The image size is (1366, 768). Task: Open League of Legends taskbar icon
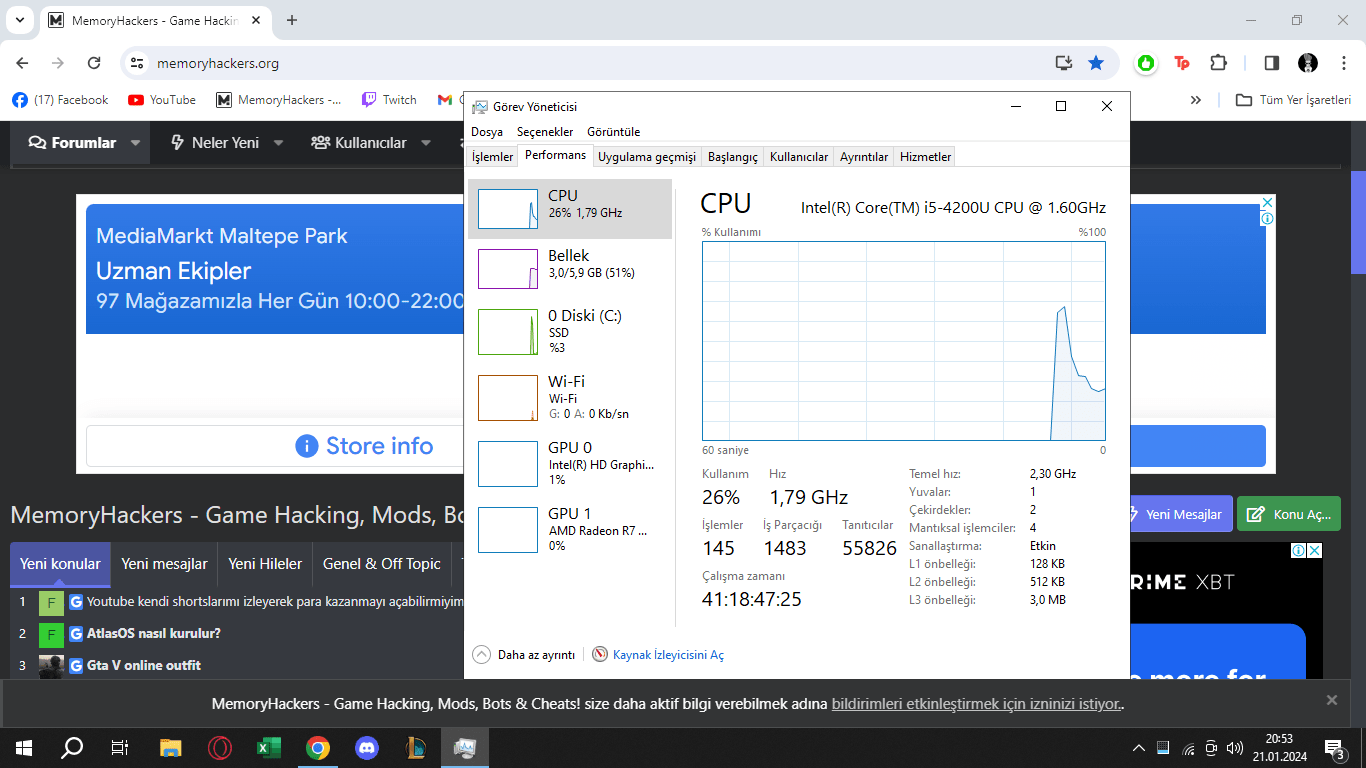(416, 747)
